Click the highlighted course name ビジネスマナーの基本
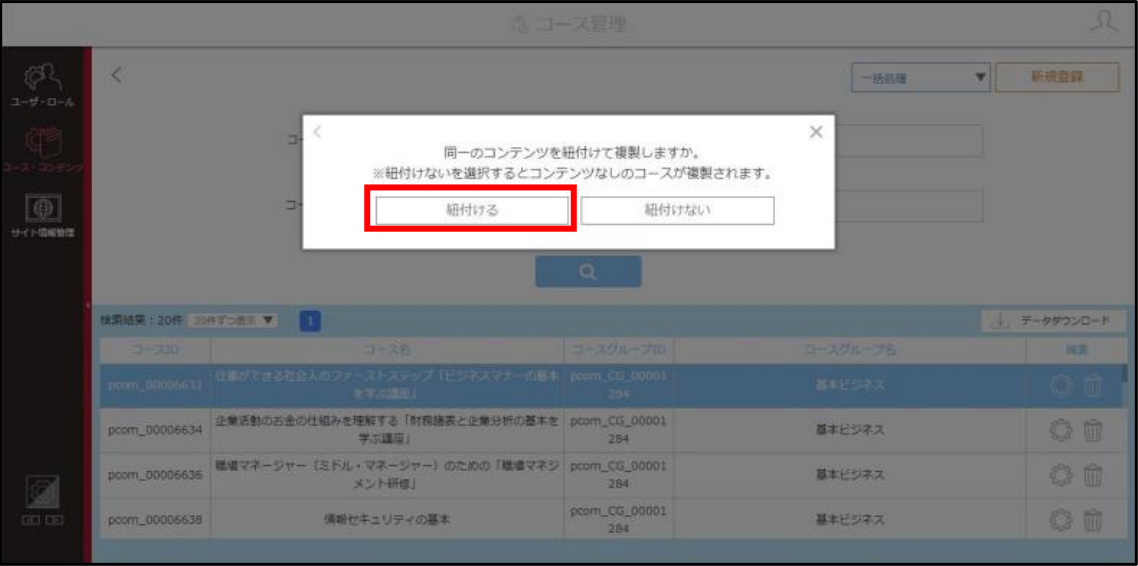 (x=388, y=385)
